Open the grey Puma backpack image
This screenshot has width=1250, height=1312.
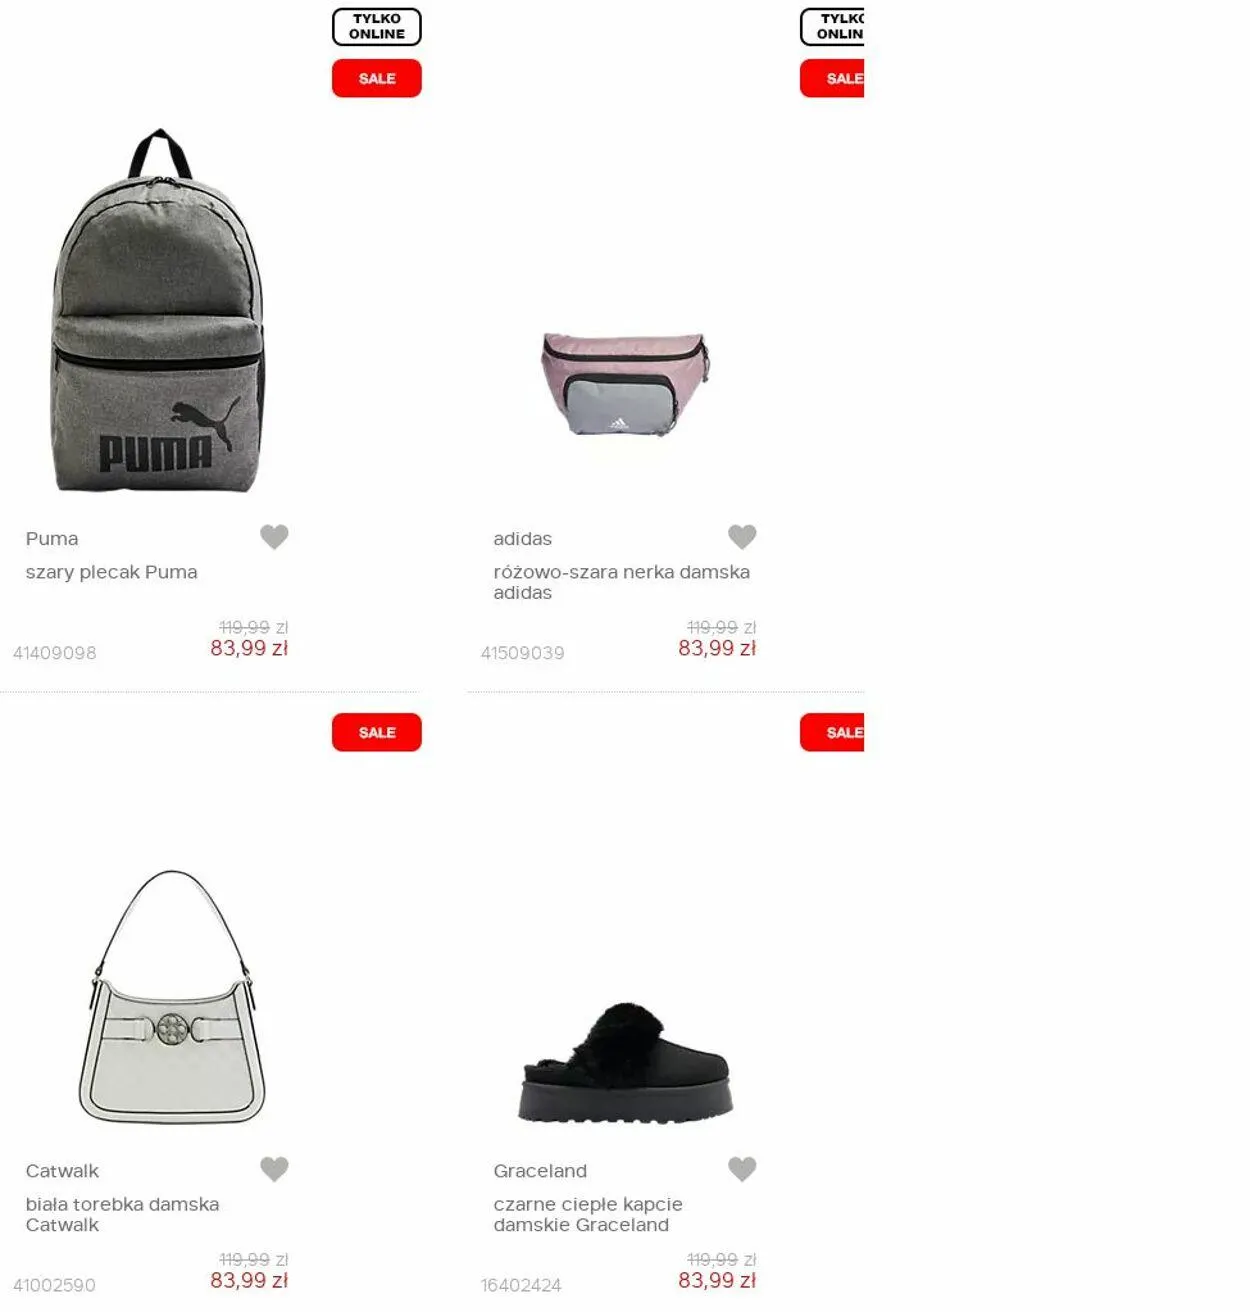coord(158,310)
